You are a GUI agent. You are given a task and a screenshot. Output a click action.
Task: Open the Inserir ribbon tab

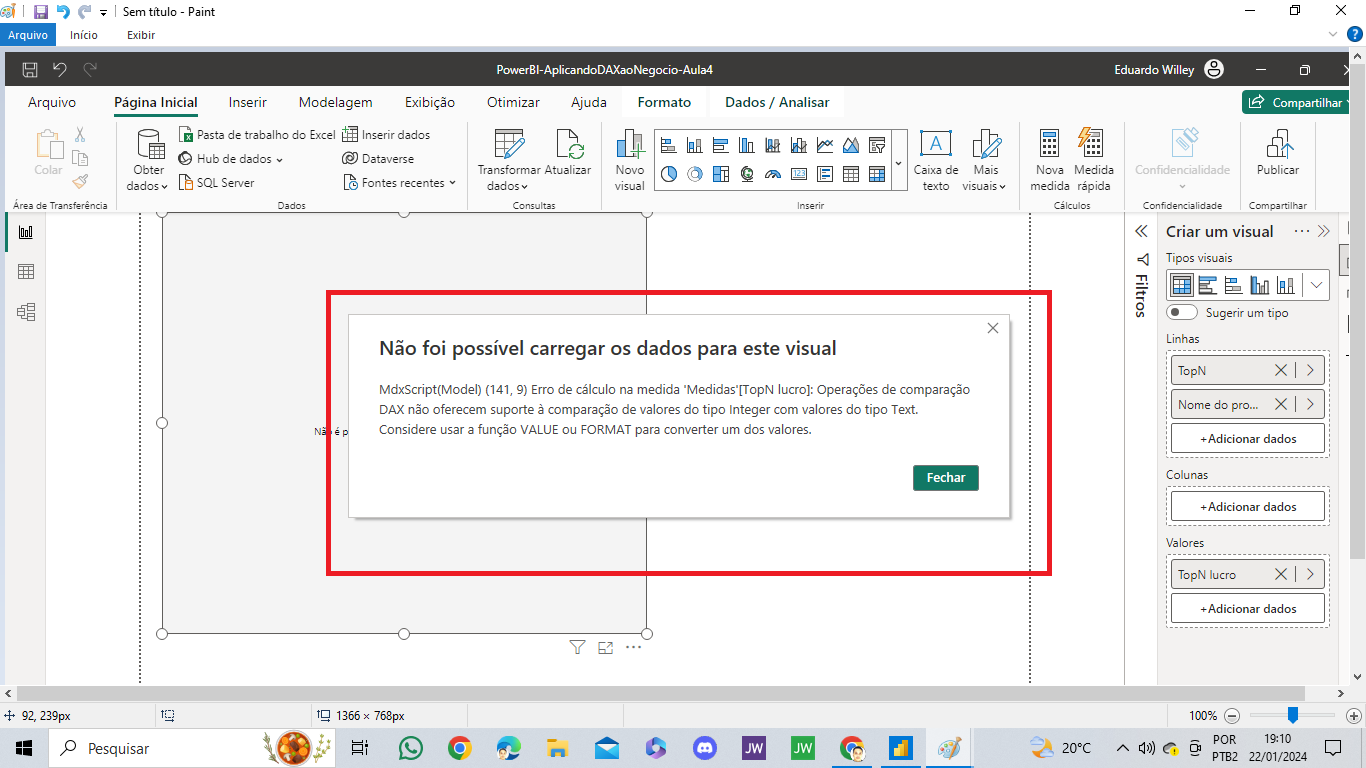coord(248,102)
